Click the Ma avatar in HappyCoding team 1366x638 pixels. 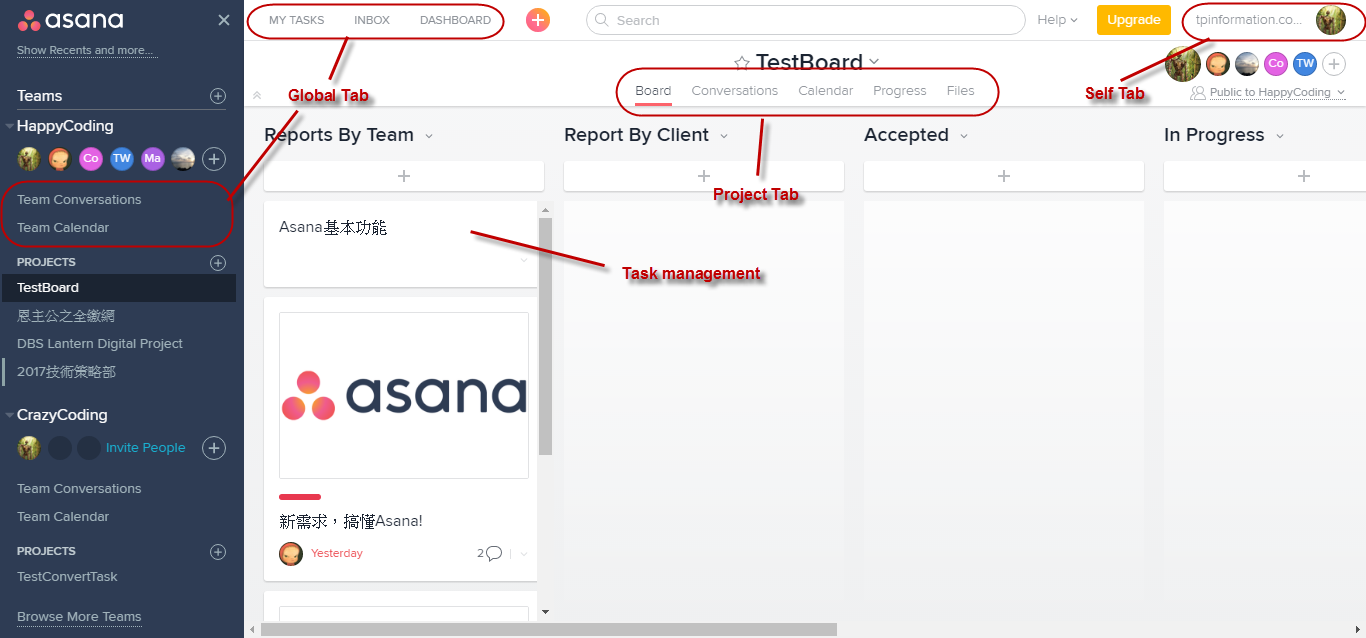pyautogui.click(x=152, y=158)
